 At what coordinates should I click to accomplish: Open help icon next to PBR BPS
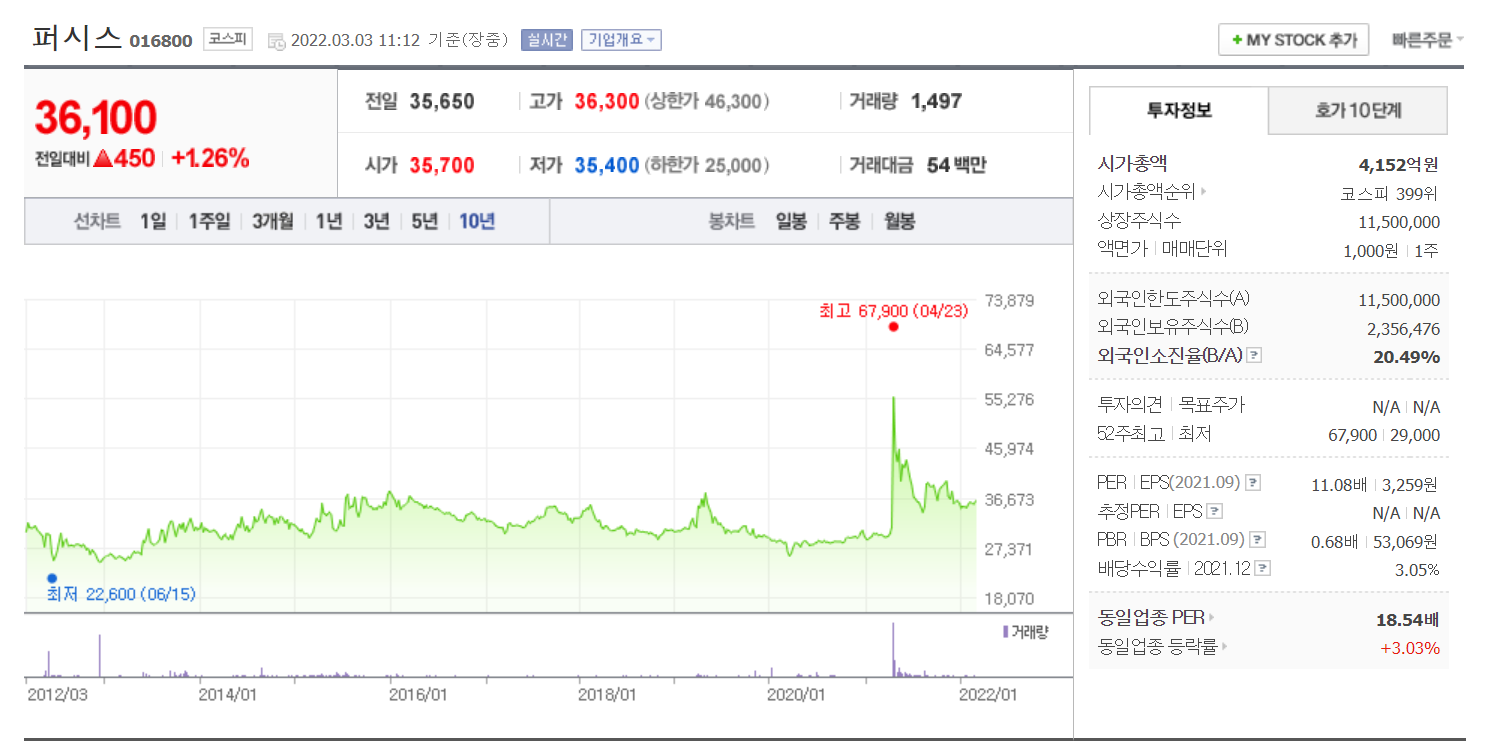point(1258,540)
